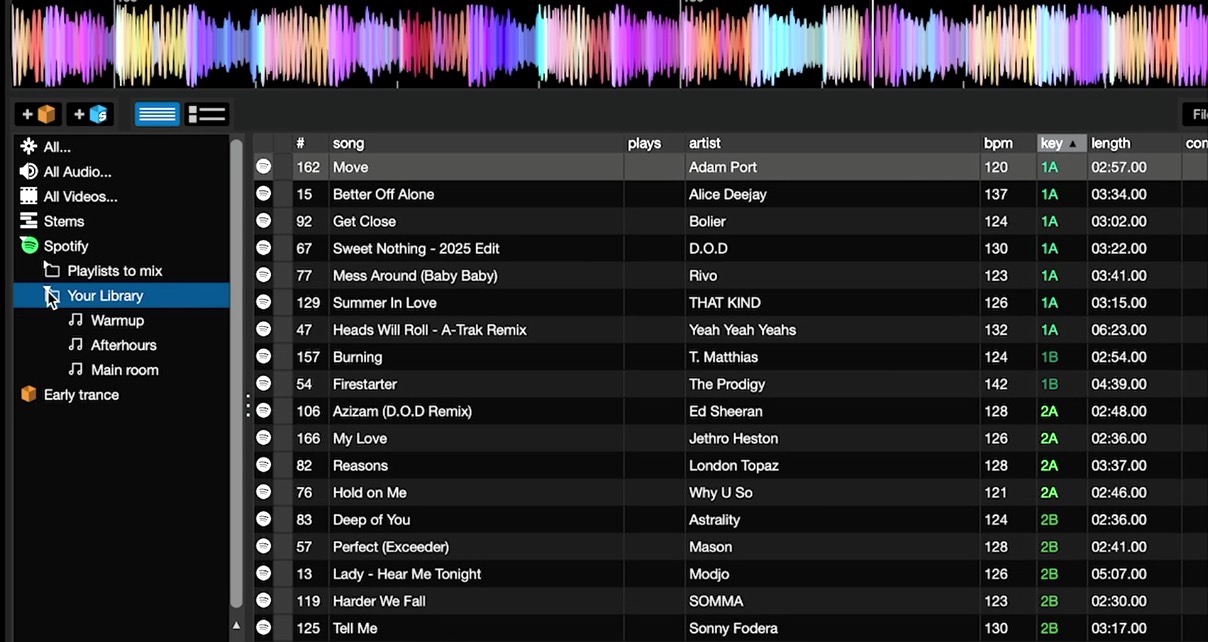Click Spotify icon beside Perfect (Exceeder)
1208x642 pixels.
(x=263, y=546)
